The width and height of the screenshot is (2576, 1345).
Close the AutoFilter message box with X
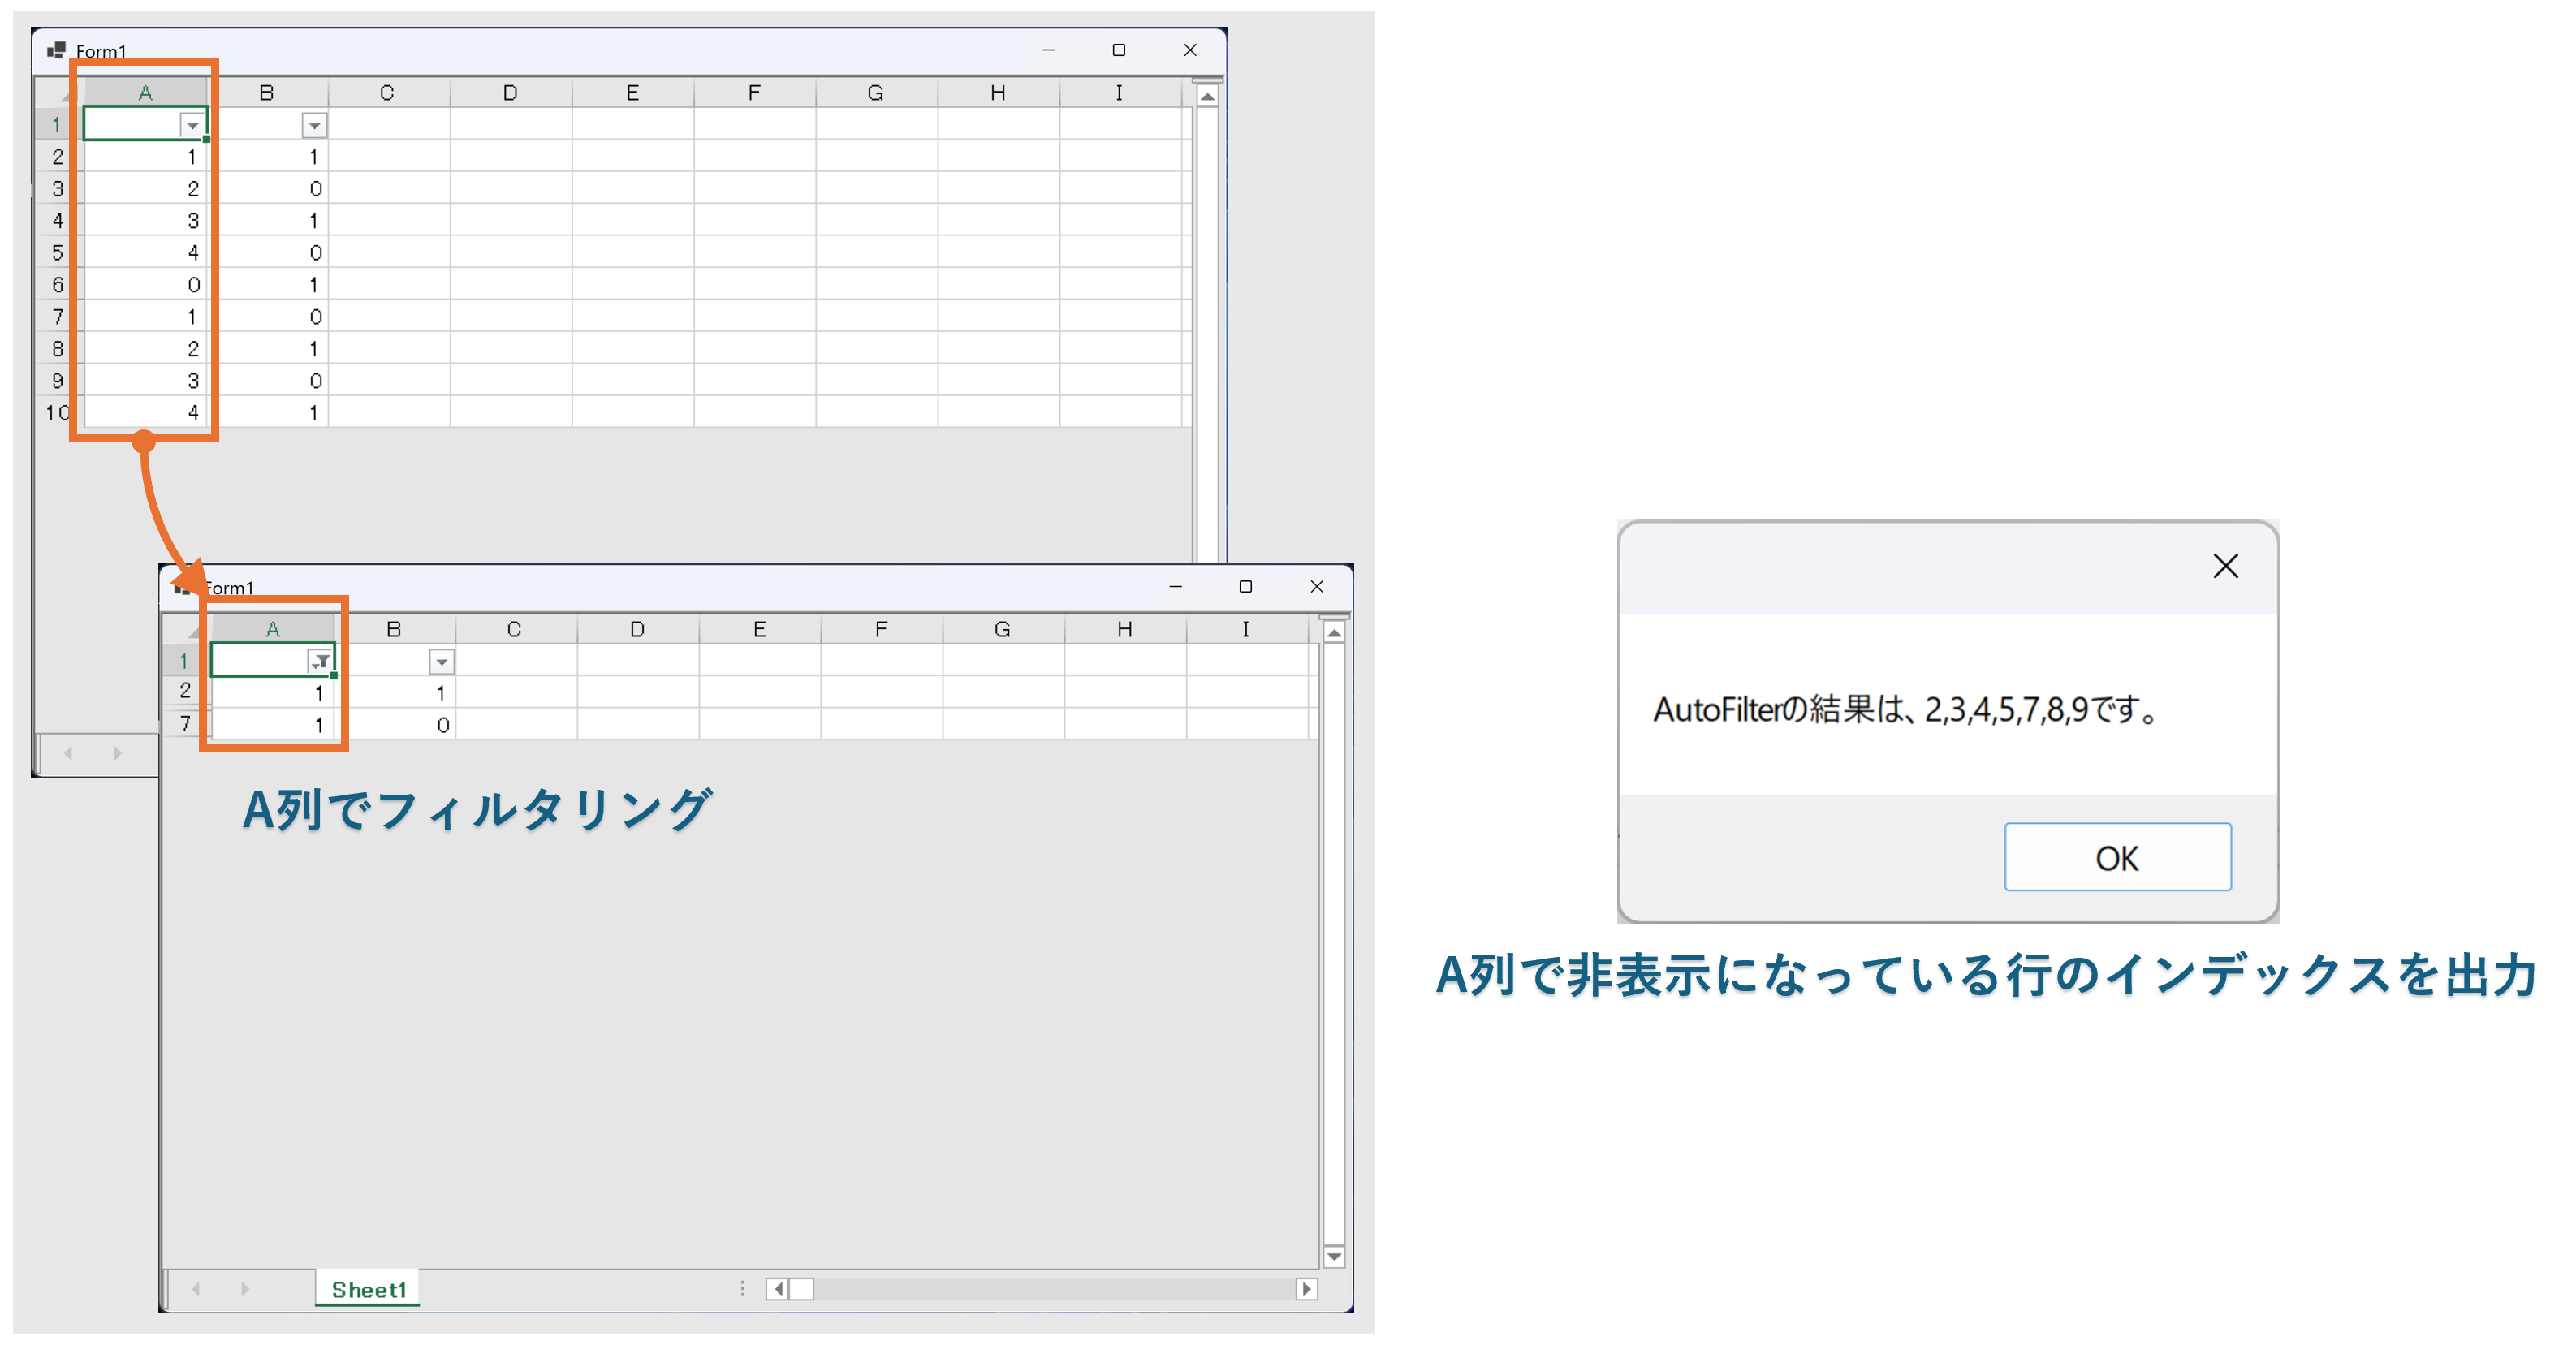click(x=2225, y=566)
